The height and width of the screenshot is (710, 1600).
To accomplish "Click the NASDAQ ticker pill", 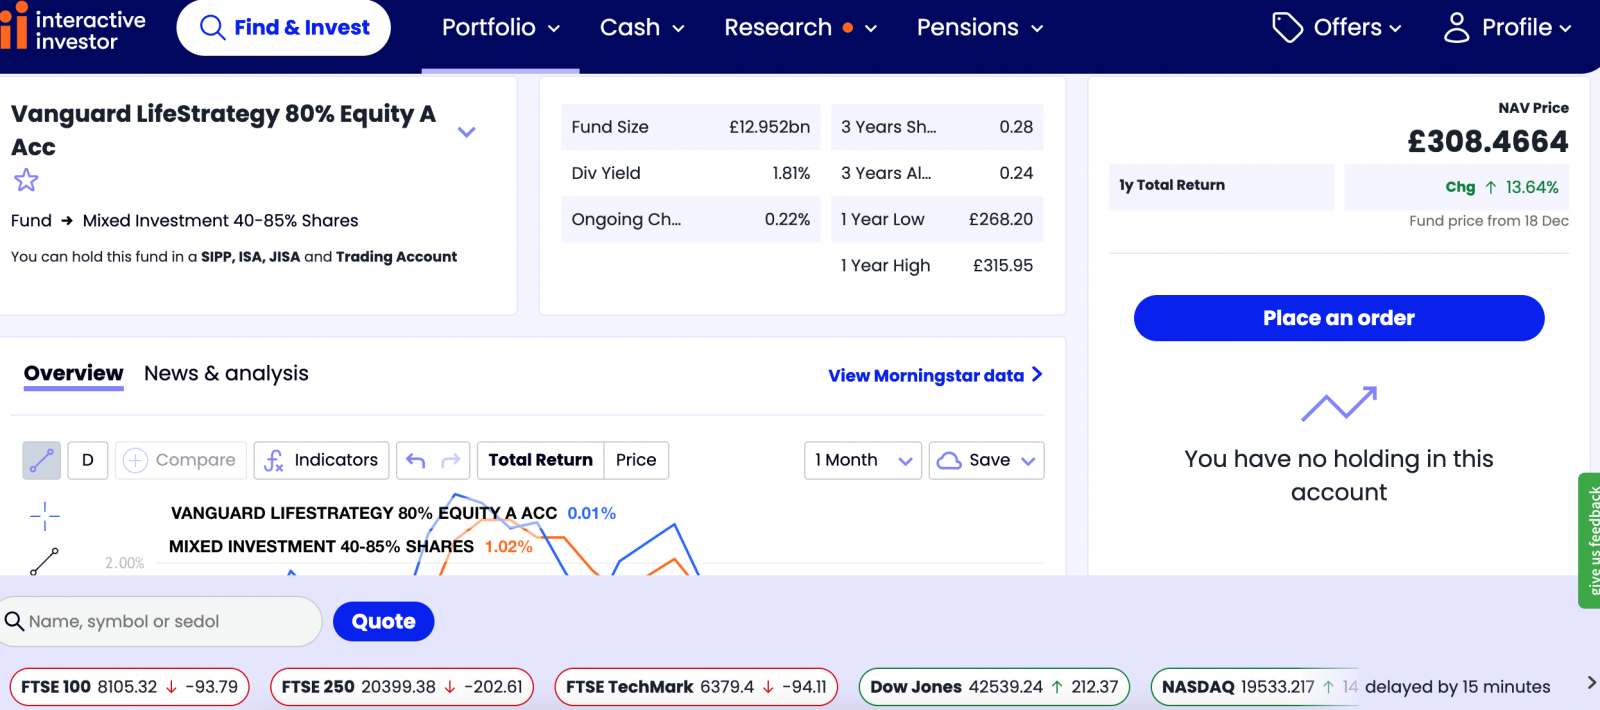I will (x=1255, y=687).
